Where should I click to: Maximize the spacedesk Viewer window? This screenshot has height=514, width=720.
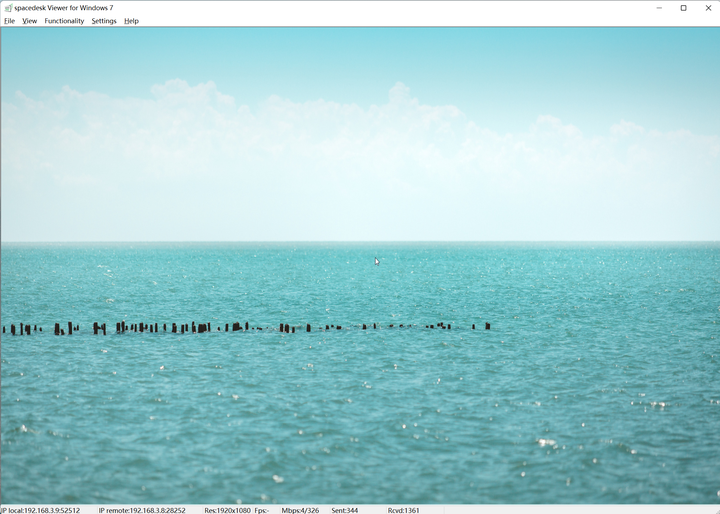coord(683,8)
